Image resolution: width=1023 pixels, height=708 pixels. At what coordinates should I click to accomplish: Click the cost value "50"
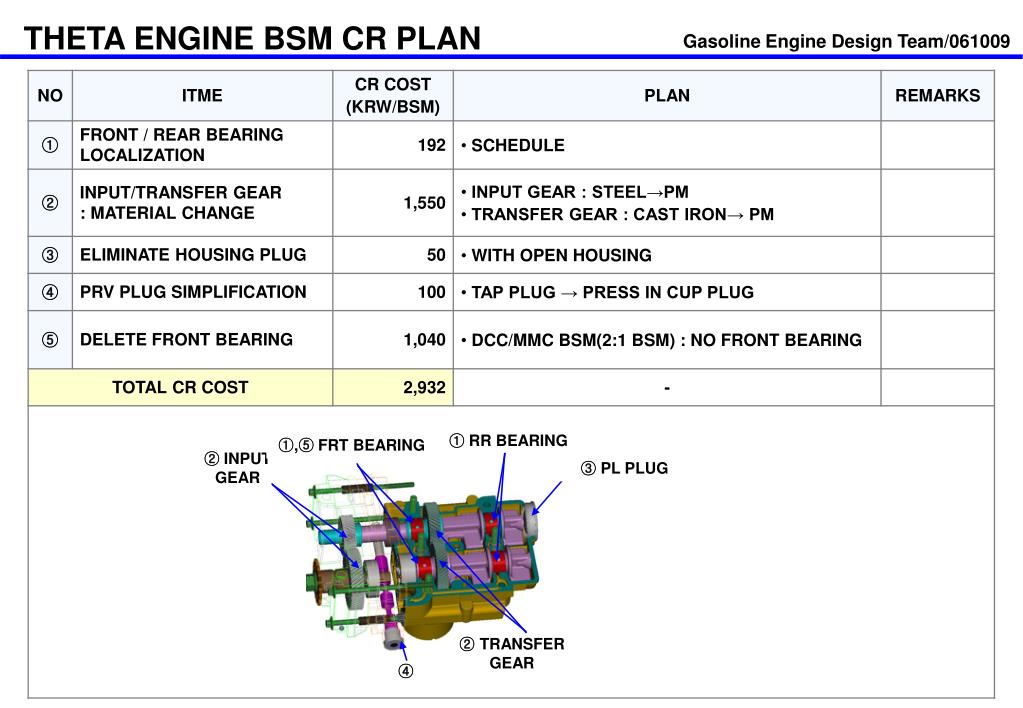pos(436,255)
